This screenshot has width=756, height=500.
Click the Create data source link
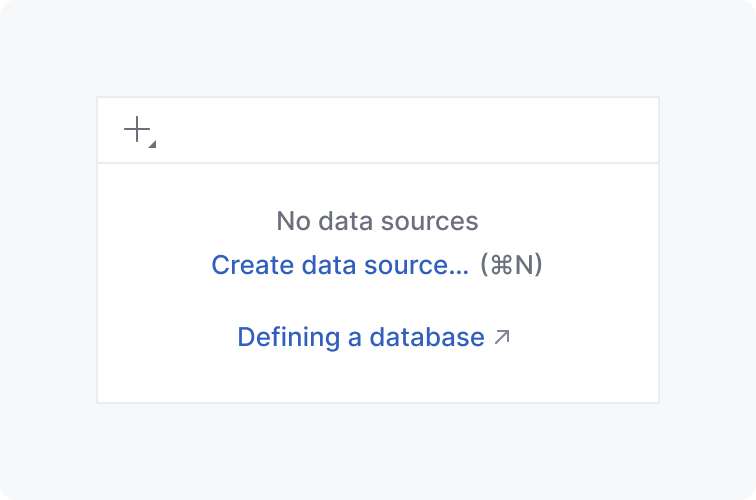pyautogui.click(x=340, y=265)
